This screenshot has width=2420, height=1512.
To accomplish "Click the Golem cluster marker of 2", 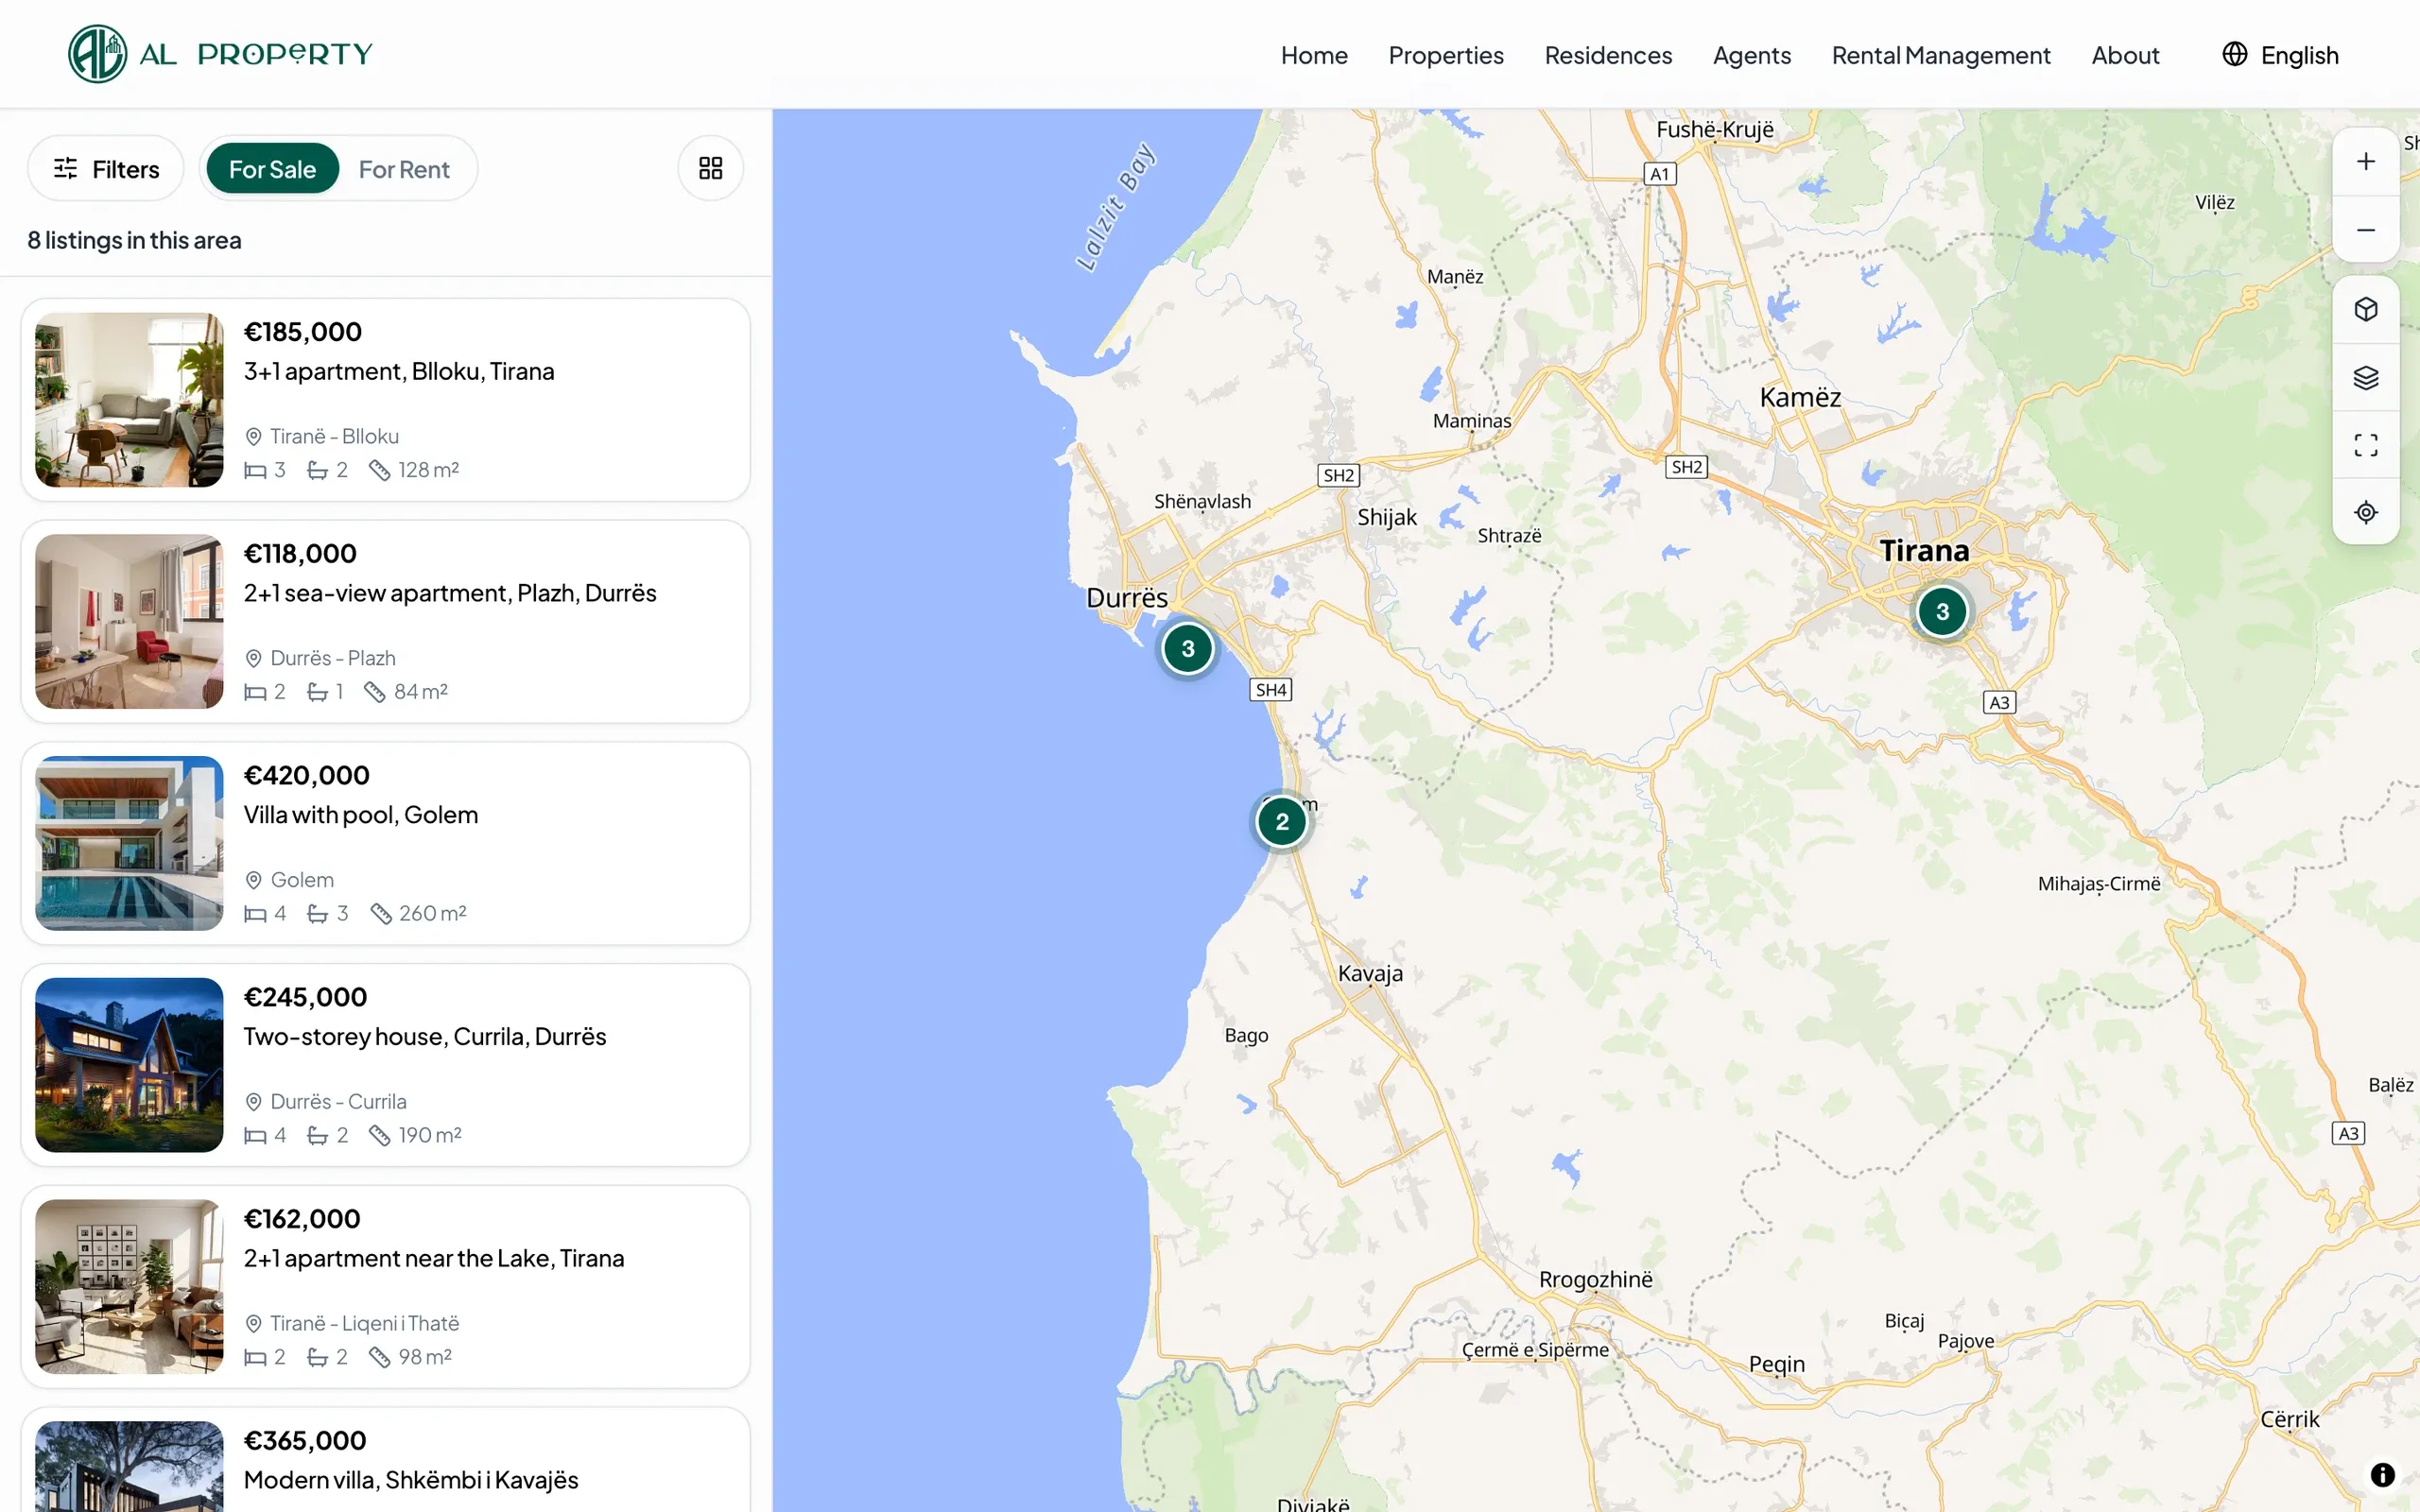I will pyautogui.click(x=1281, y=822).
